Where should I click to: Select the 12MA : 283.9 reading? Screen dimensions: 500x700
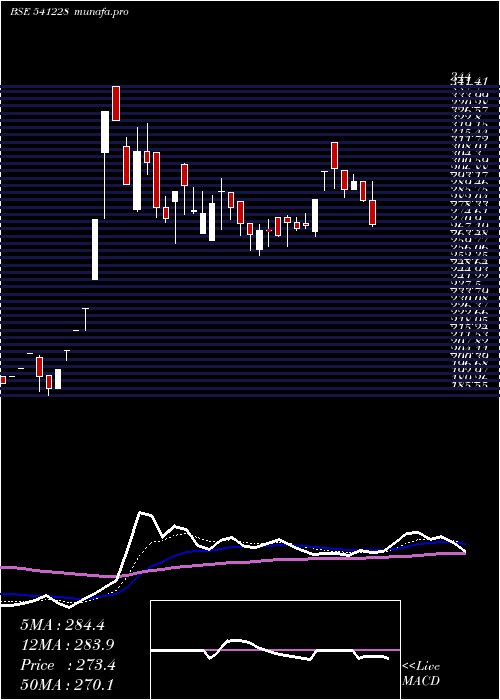click(67, 645)
